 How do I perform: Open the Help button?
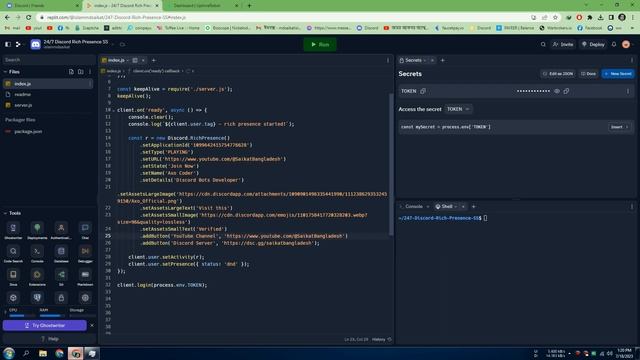tap(49, 339)
